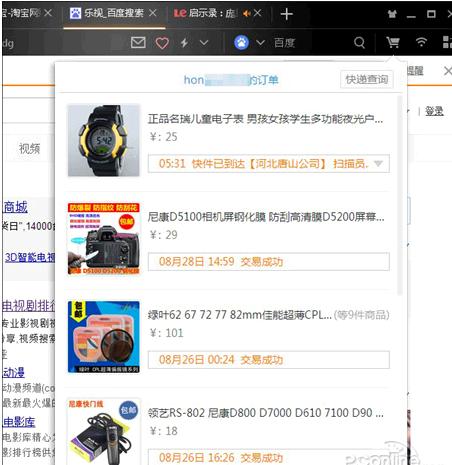Open the 电视剧排行 result link
The image size is (452, 465).
tap(29, 306)
